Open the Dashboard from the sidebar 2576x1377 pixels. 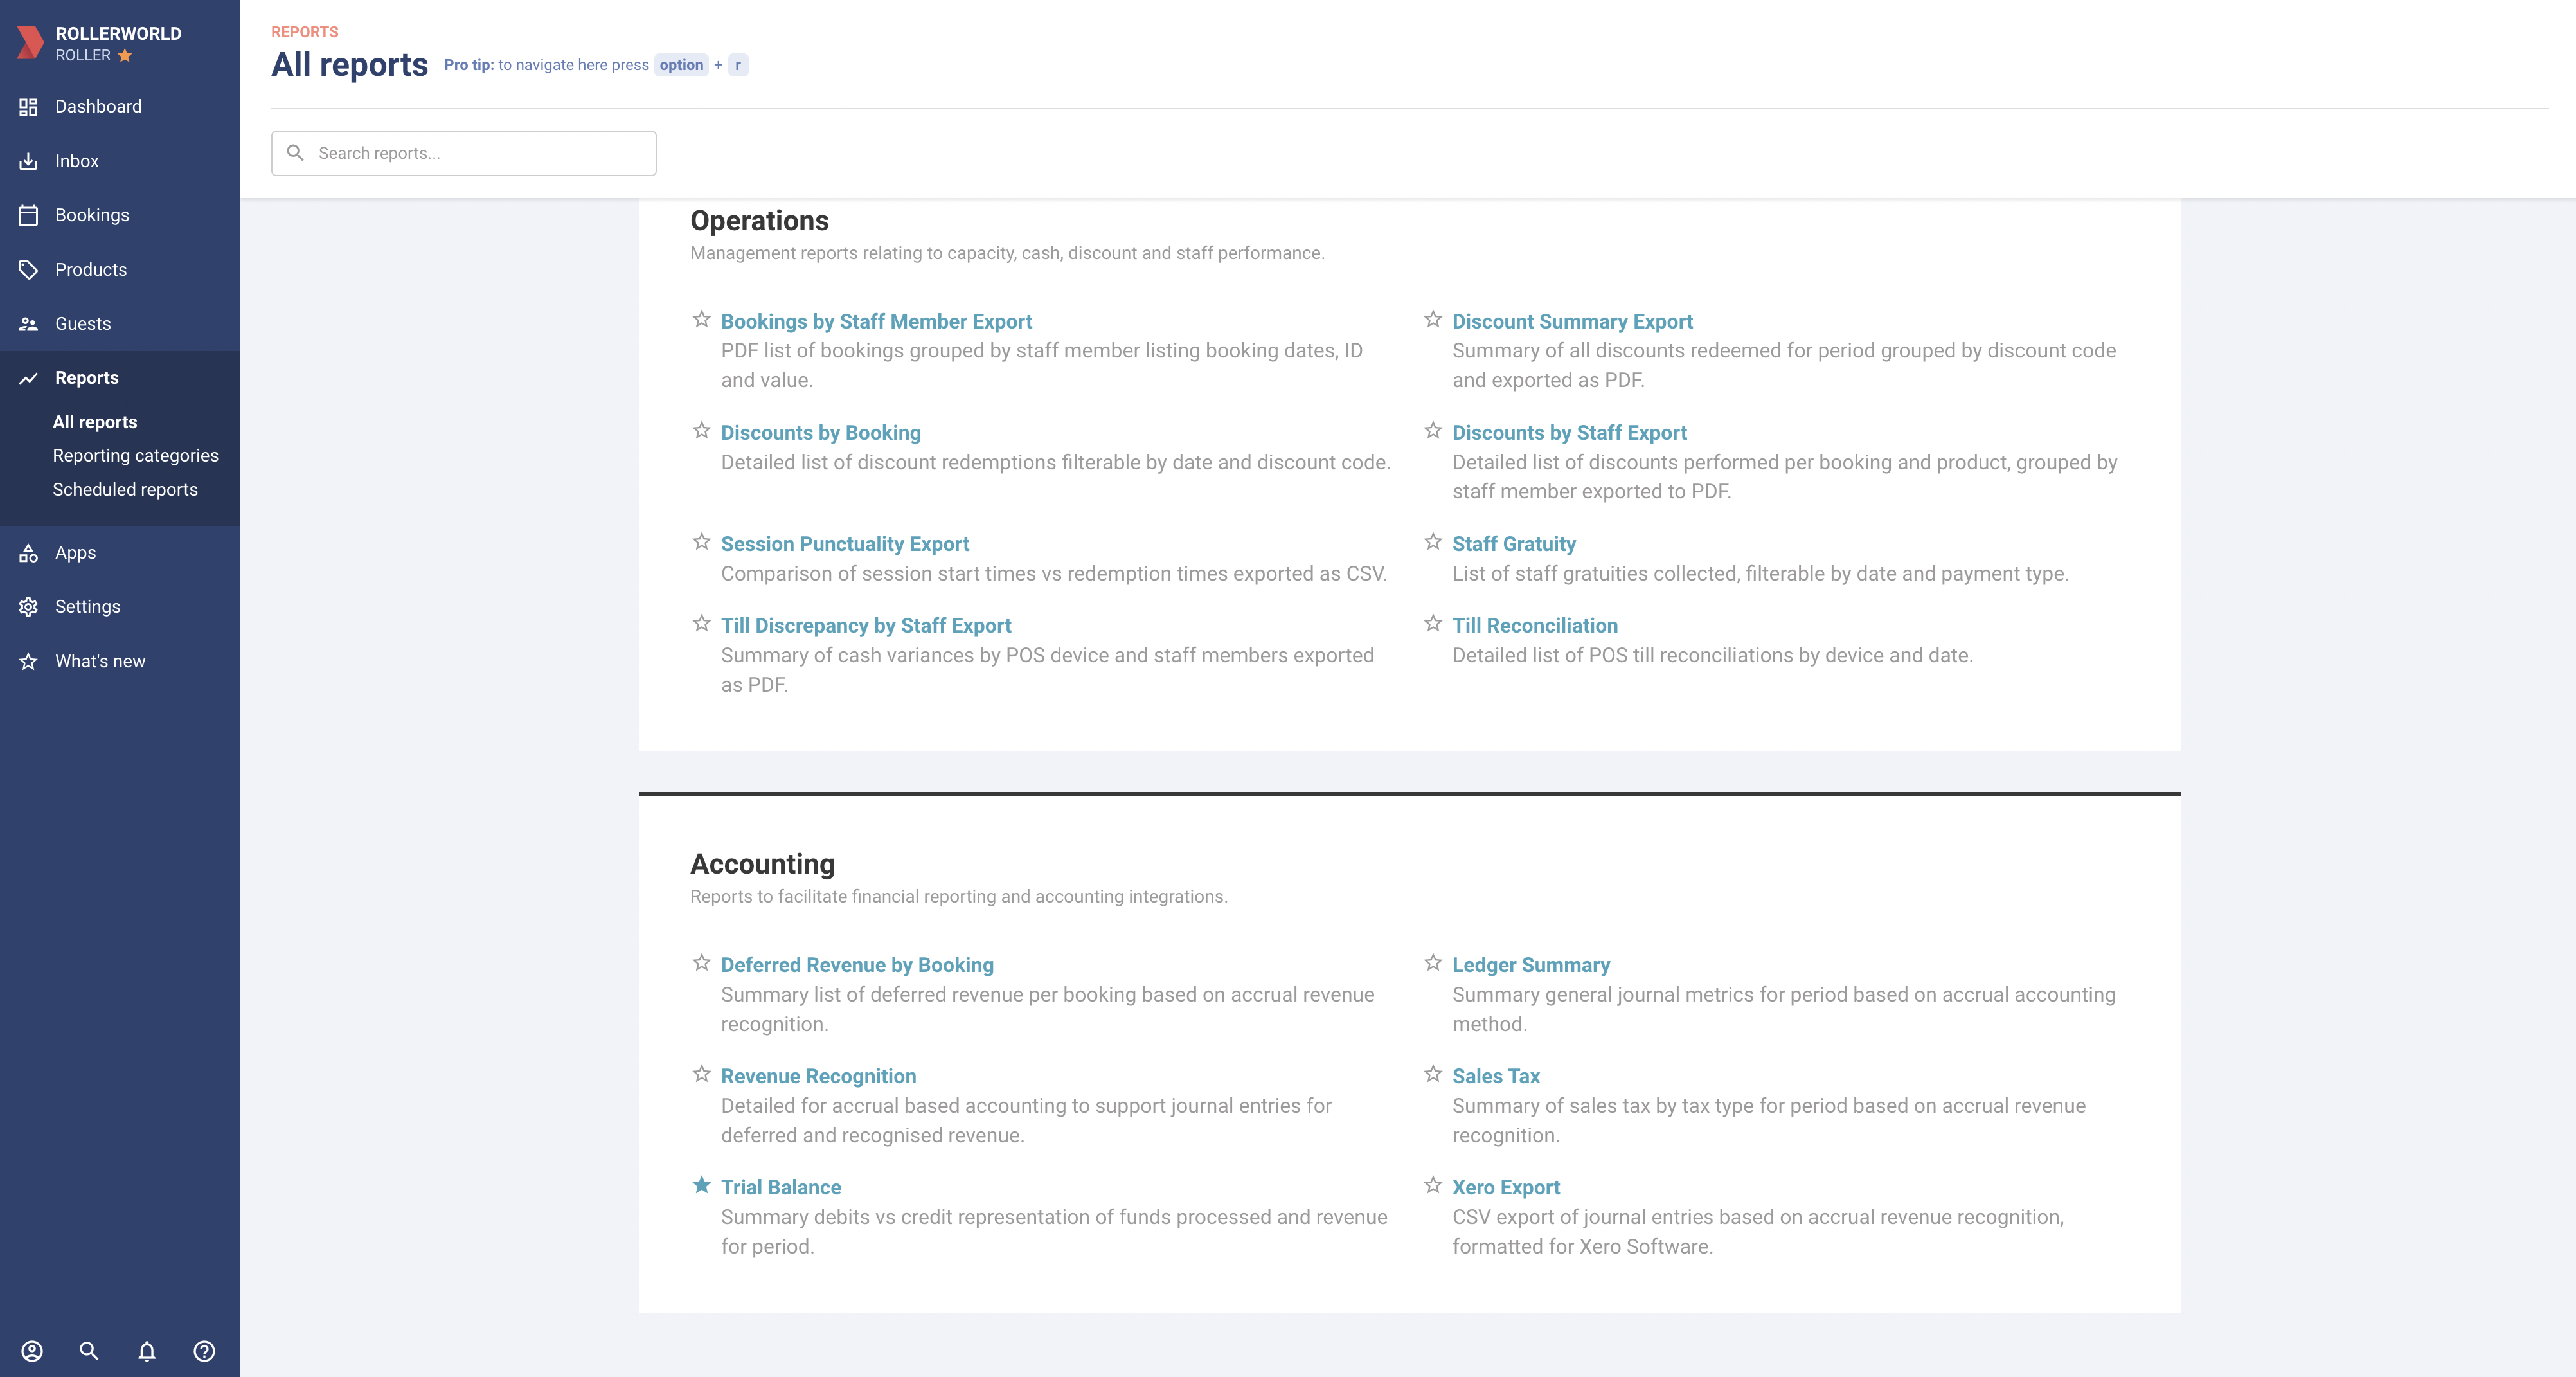[x=97, y=106]
